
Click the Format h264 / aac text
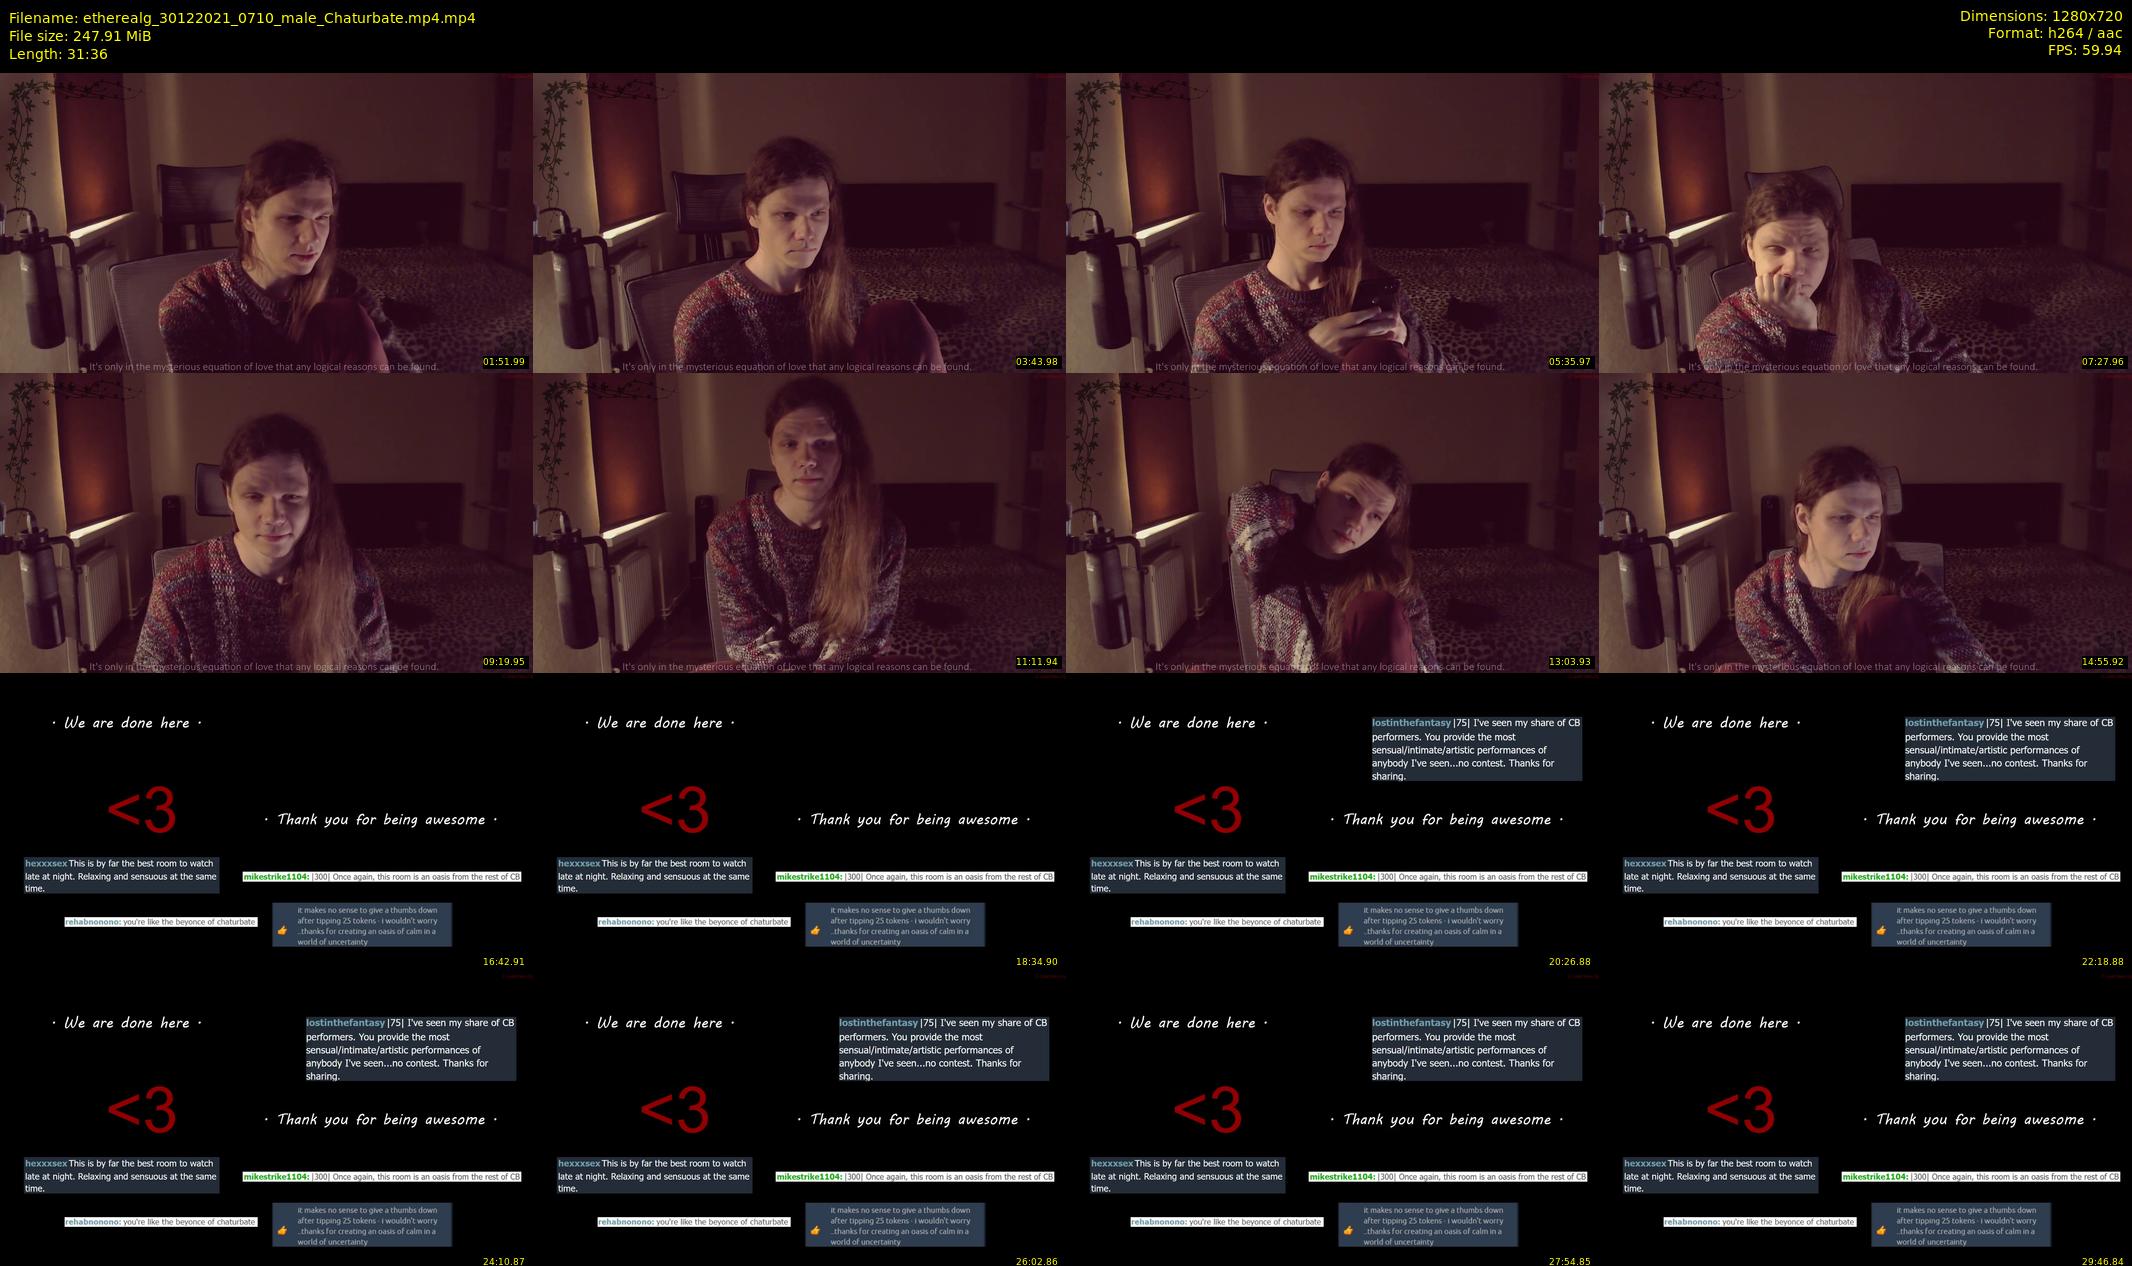(x=2054, y=33)
